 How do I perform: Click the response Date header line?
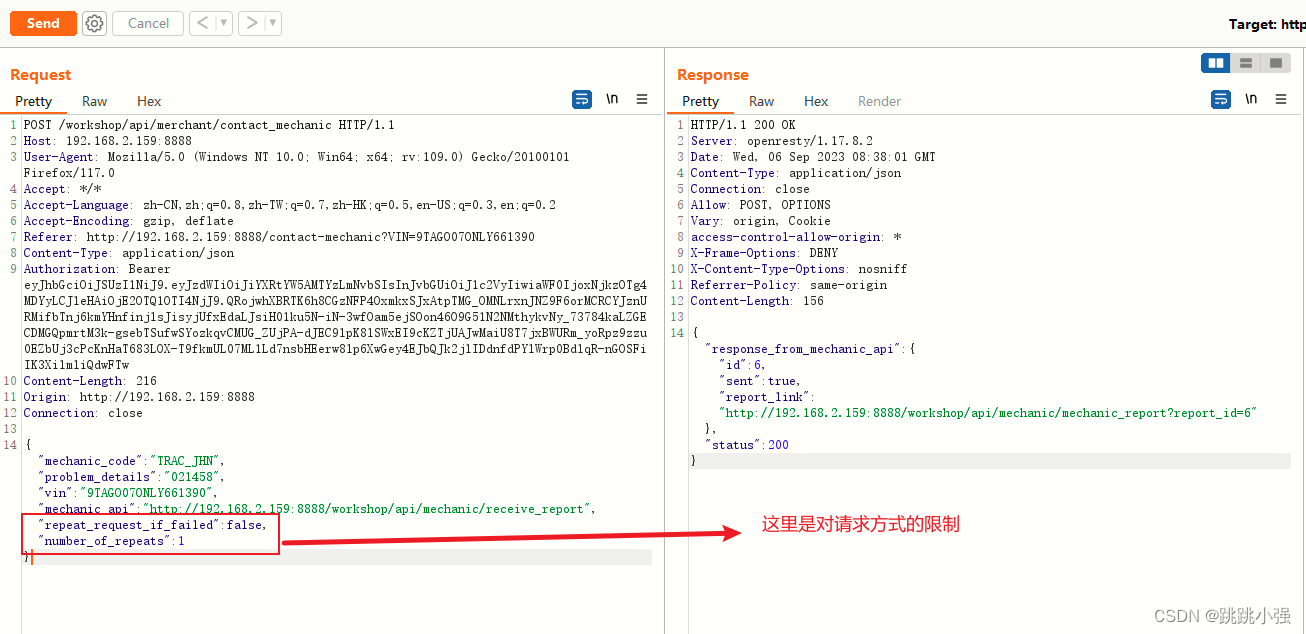tap(813, 157)
